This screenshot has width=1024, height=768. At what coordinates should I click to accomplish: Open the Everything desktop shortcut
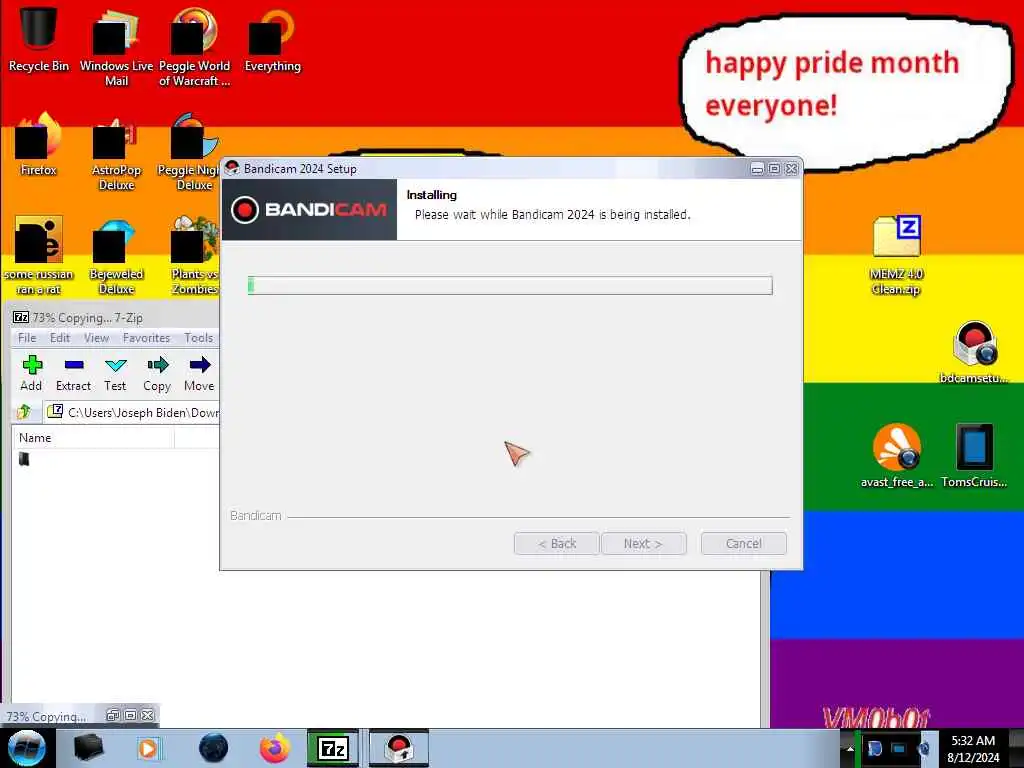(x=272, y=40)
